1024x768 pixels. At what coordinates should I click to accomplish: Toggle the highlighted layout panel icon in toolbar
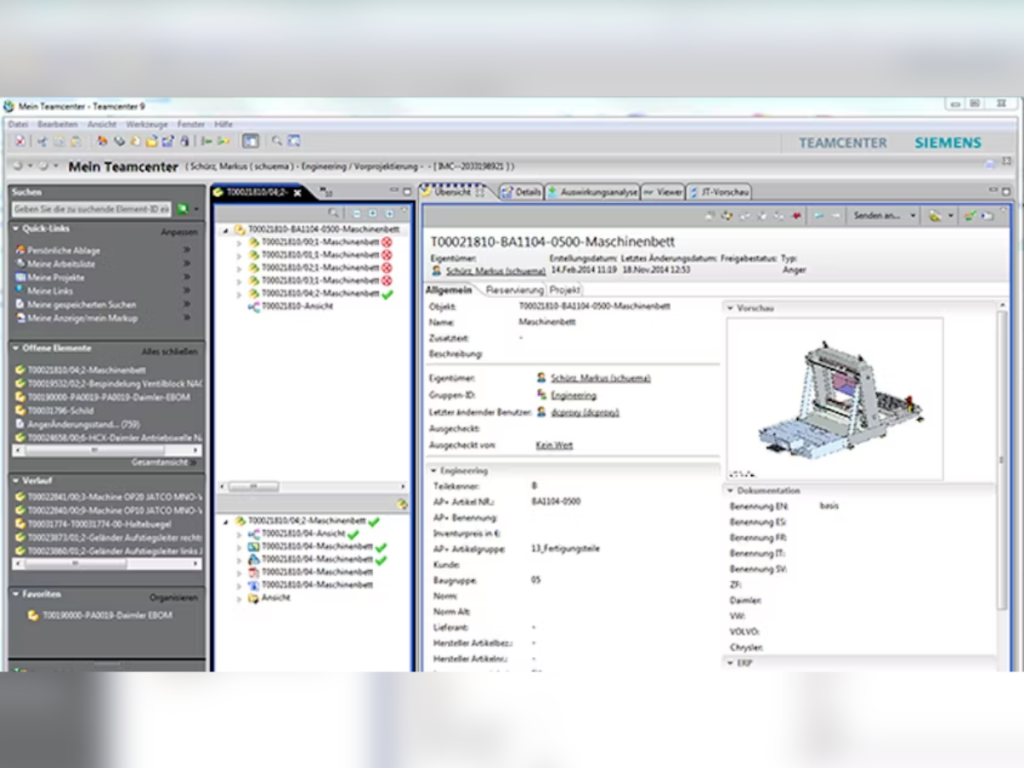251,141
